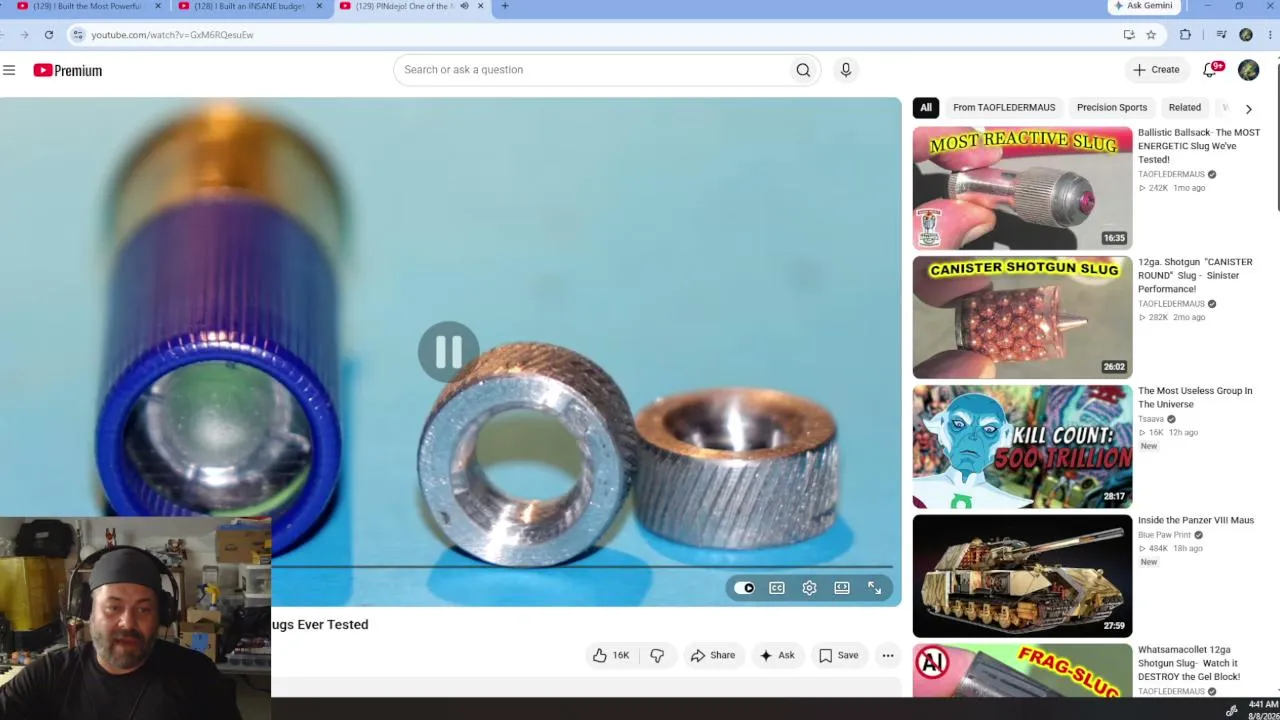Like the video with thumbs up
1280x720 pixels.
[611, 655]
